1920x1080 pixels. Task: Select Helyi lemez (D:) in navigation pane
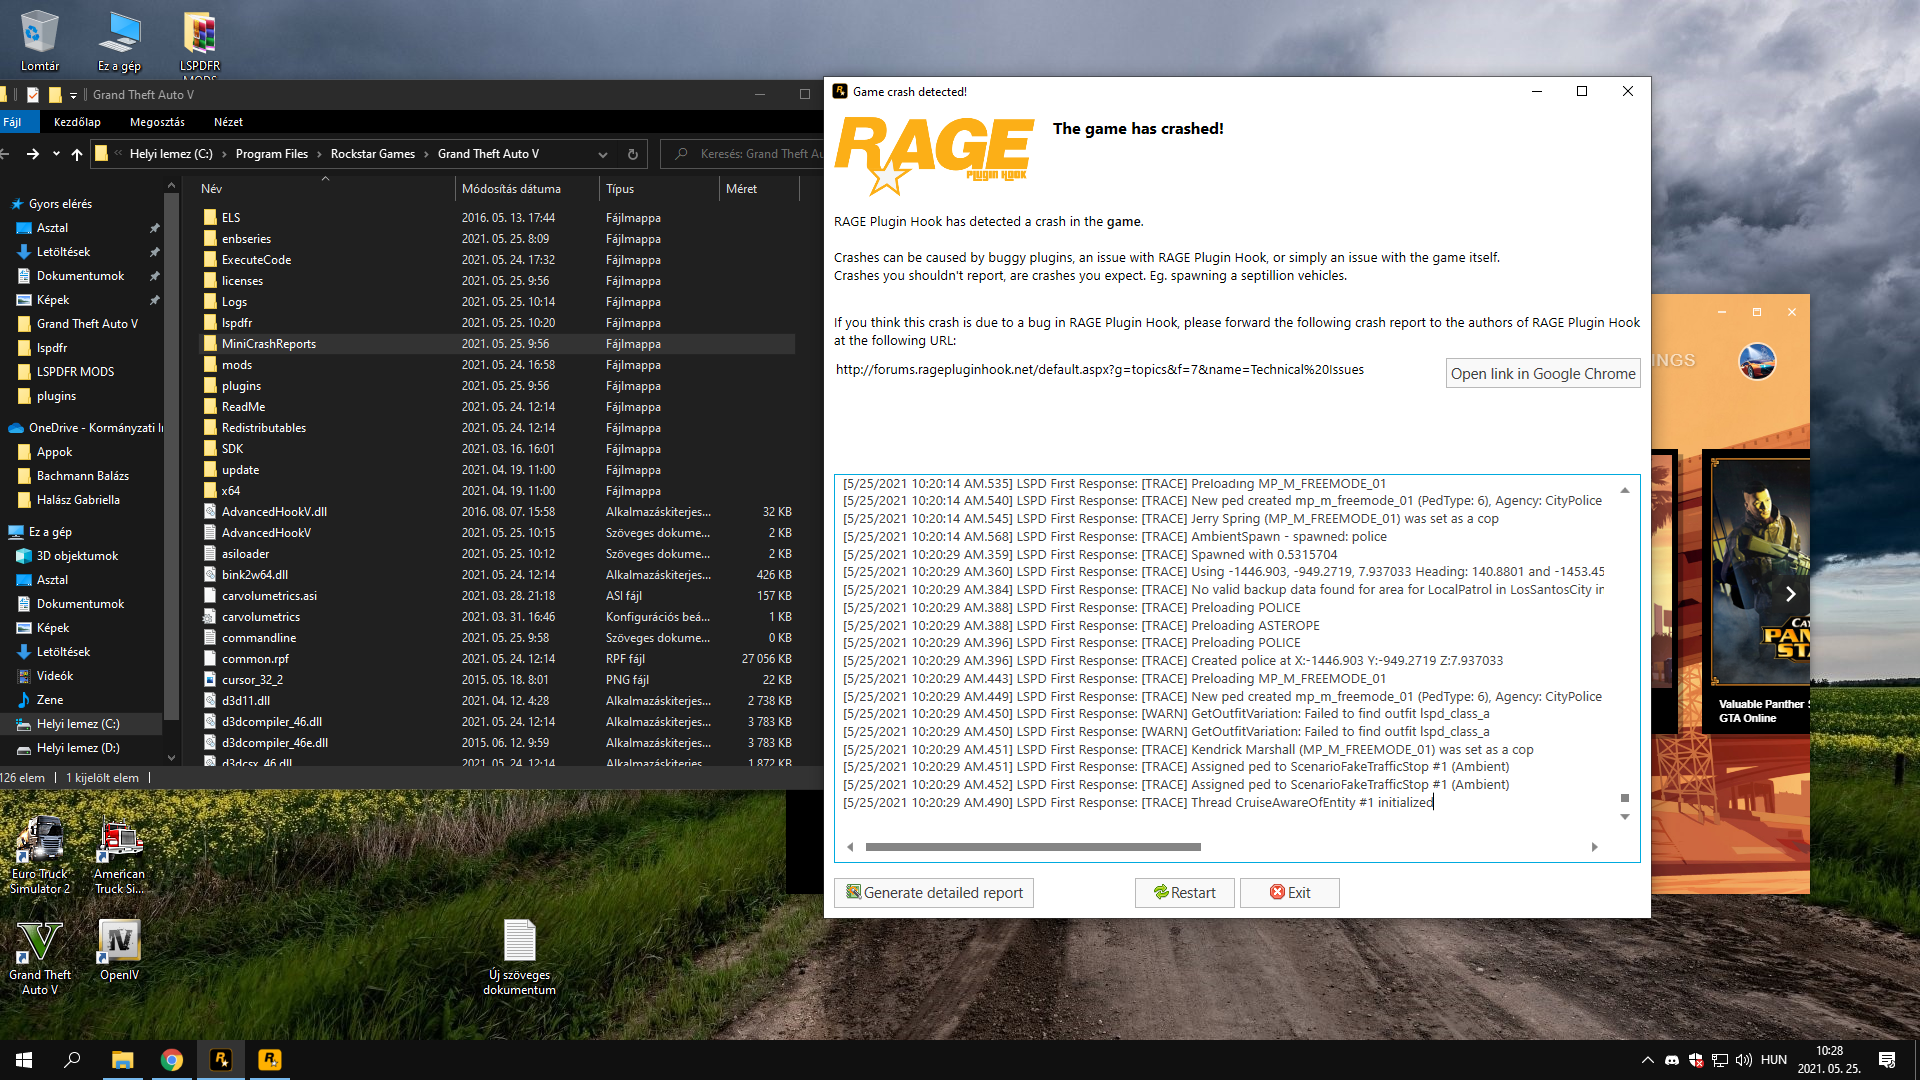click(78, 748)
